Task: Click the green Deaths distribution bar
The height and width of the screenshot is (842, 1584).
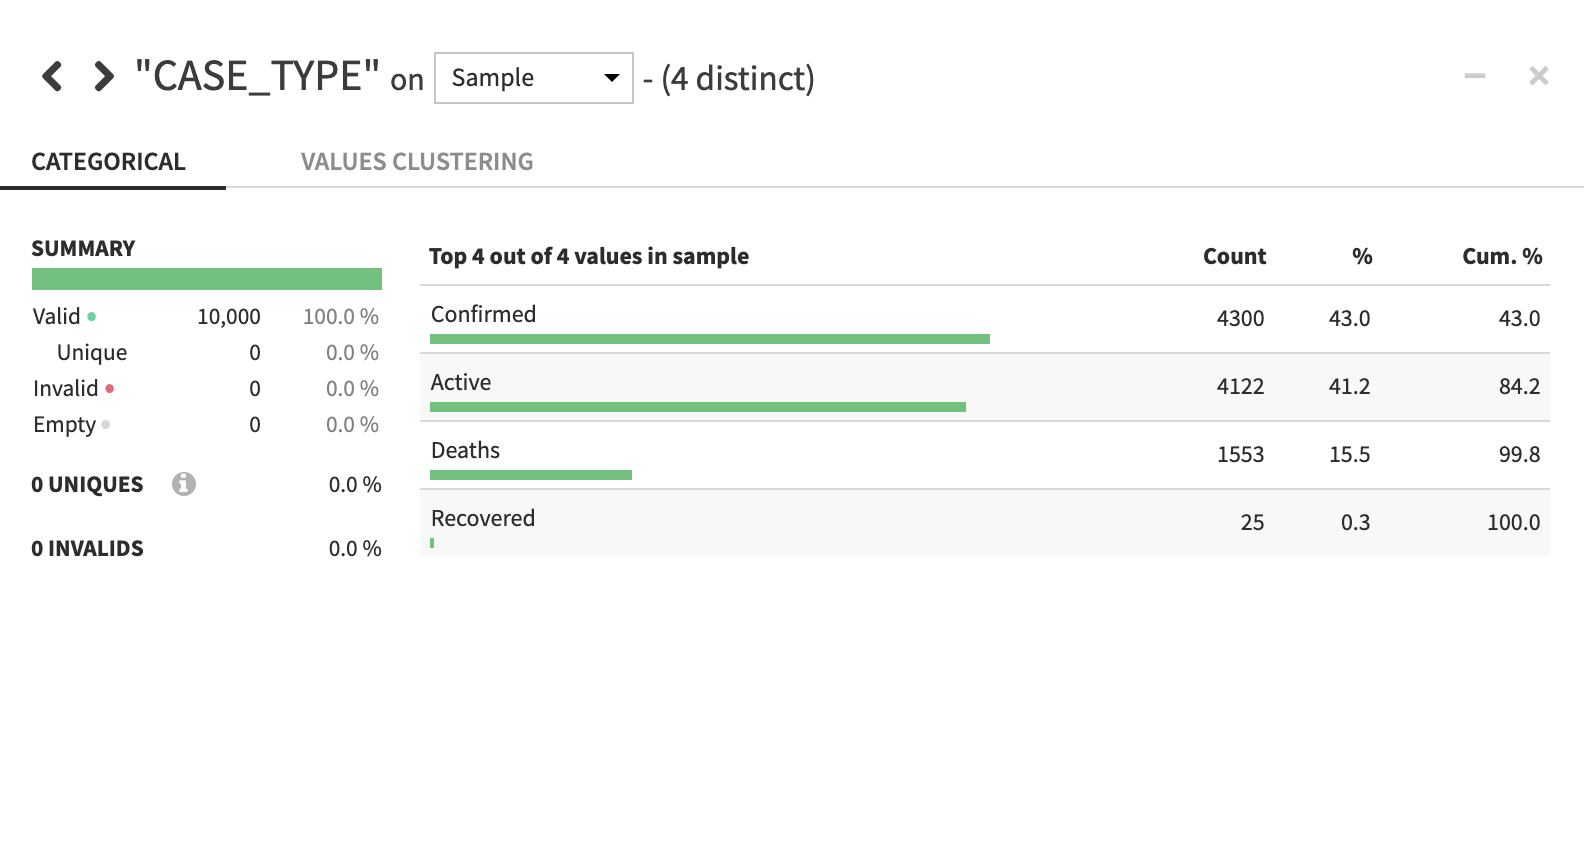Action: (530, 475)
